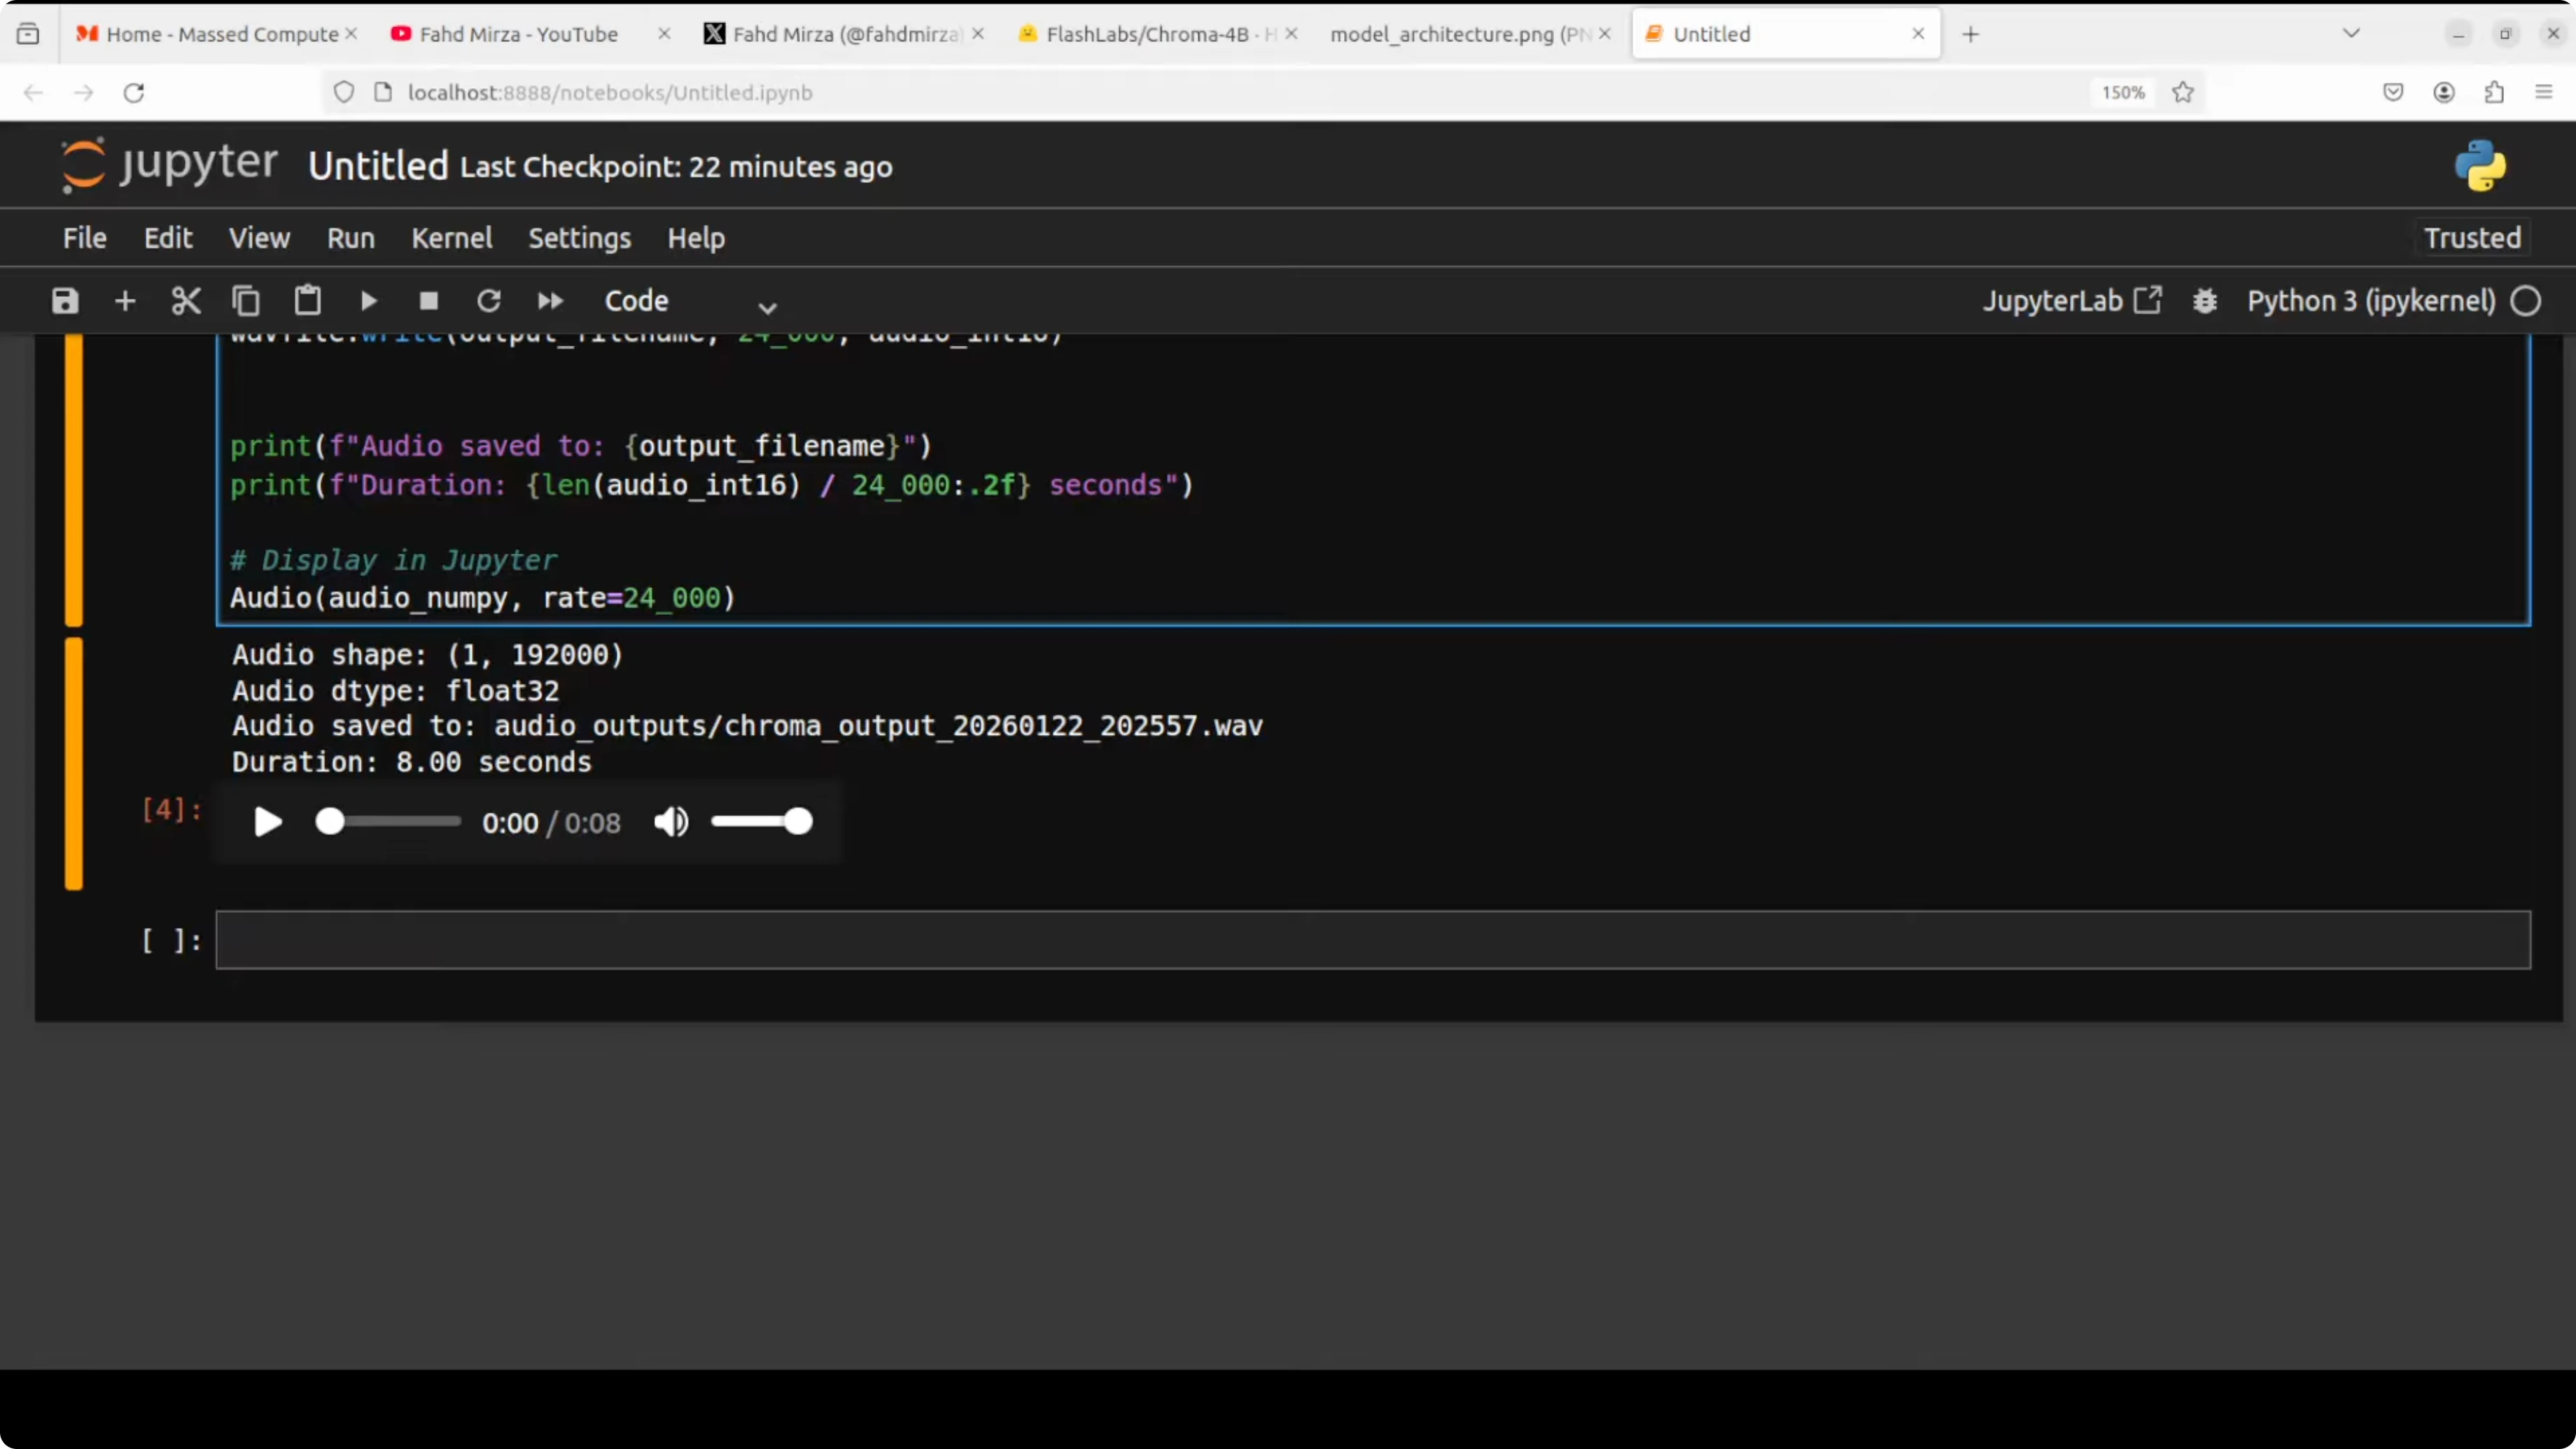The height and width of the screenshot is (1449, 2576).
Task: Play the generated audio output
Action: (267, 822)
